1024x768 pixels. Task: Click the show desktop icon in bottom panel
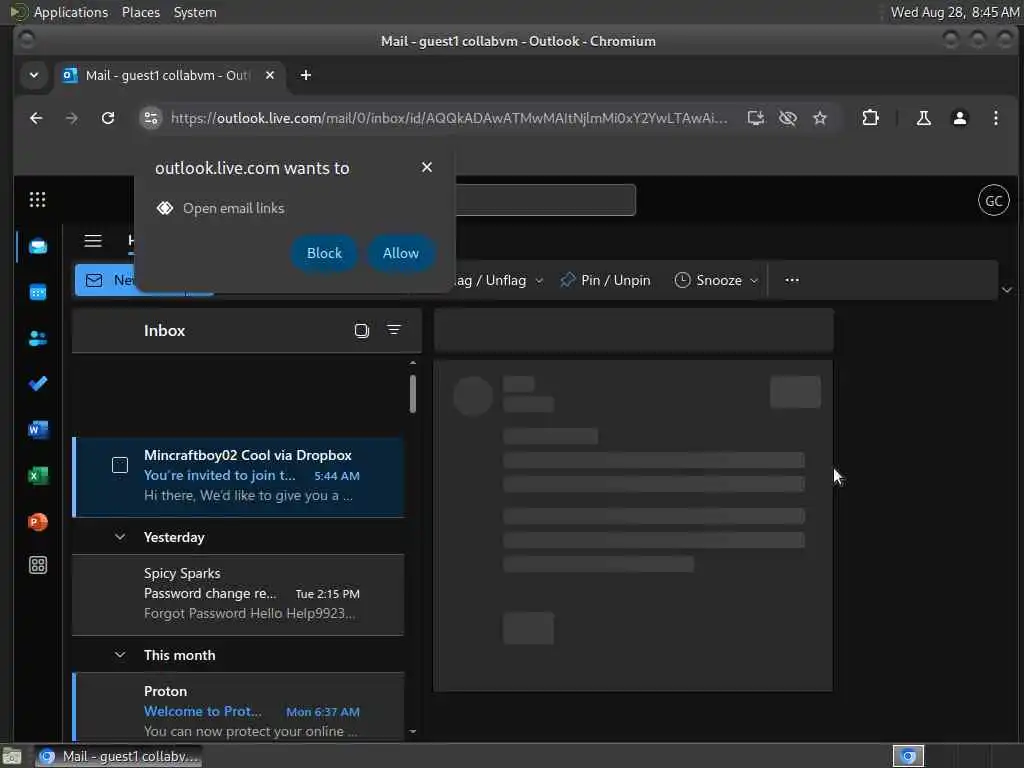tap(11, 756)
